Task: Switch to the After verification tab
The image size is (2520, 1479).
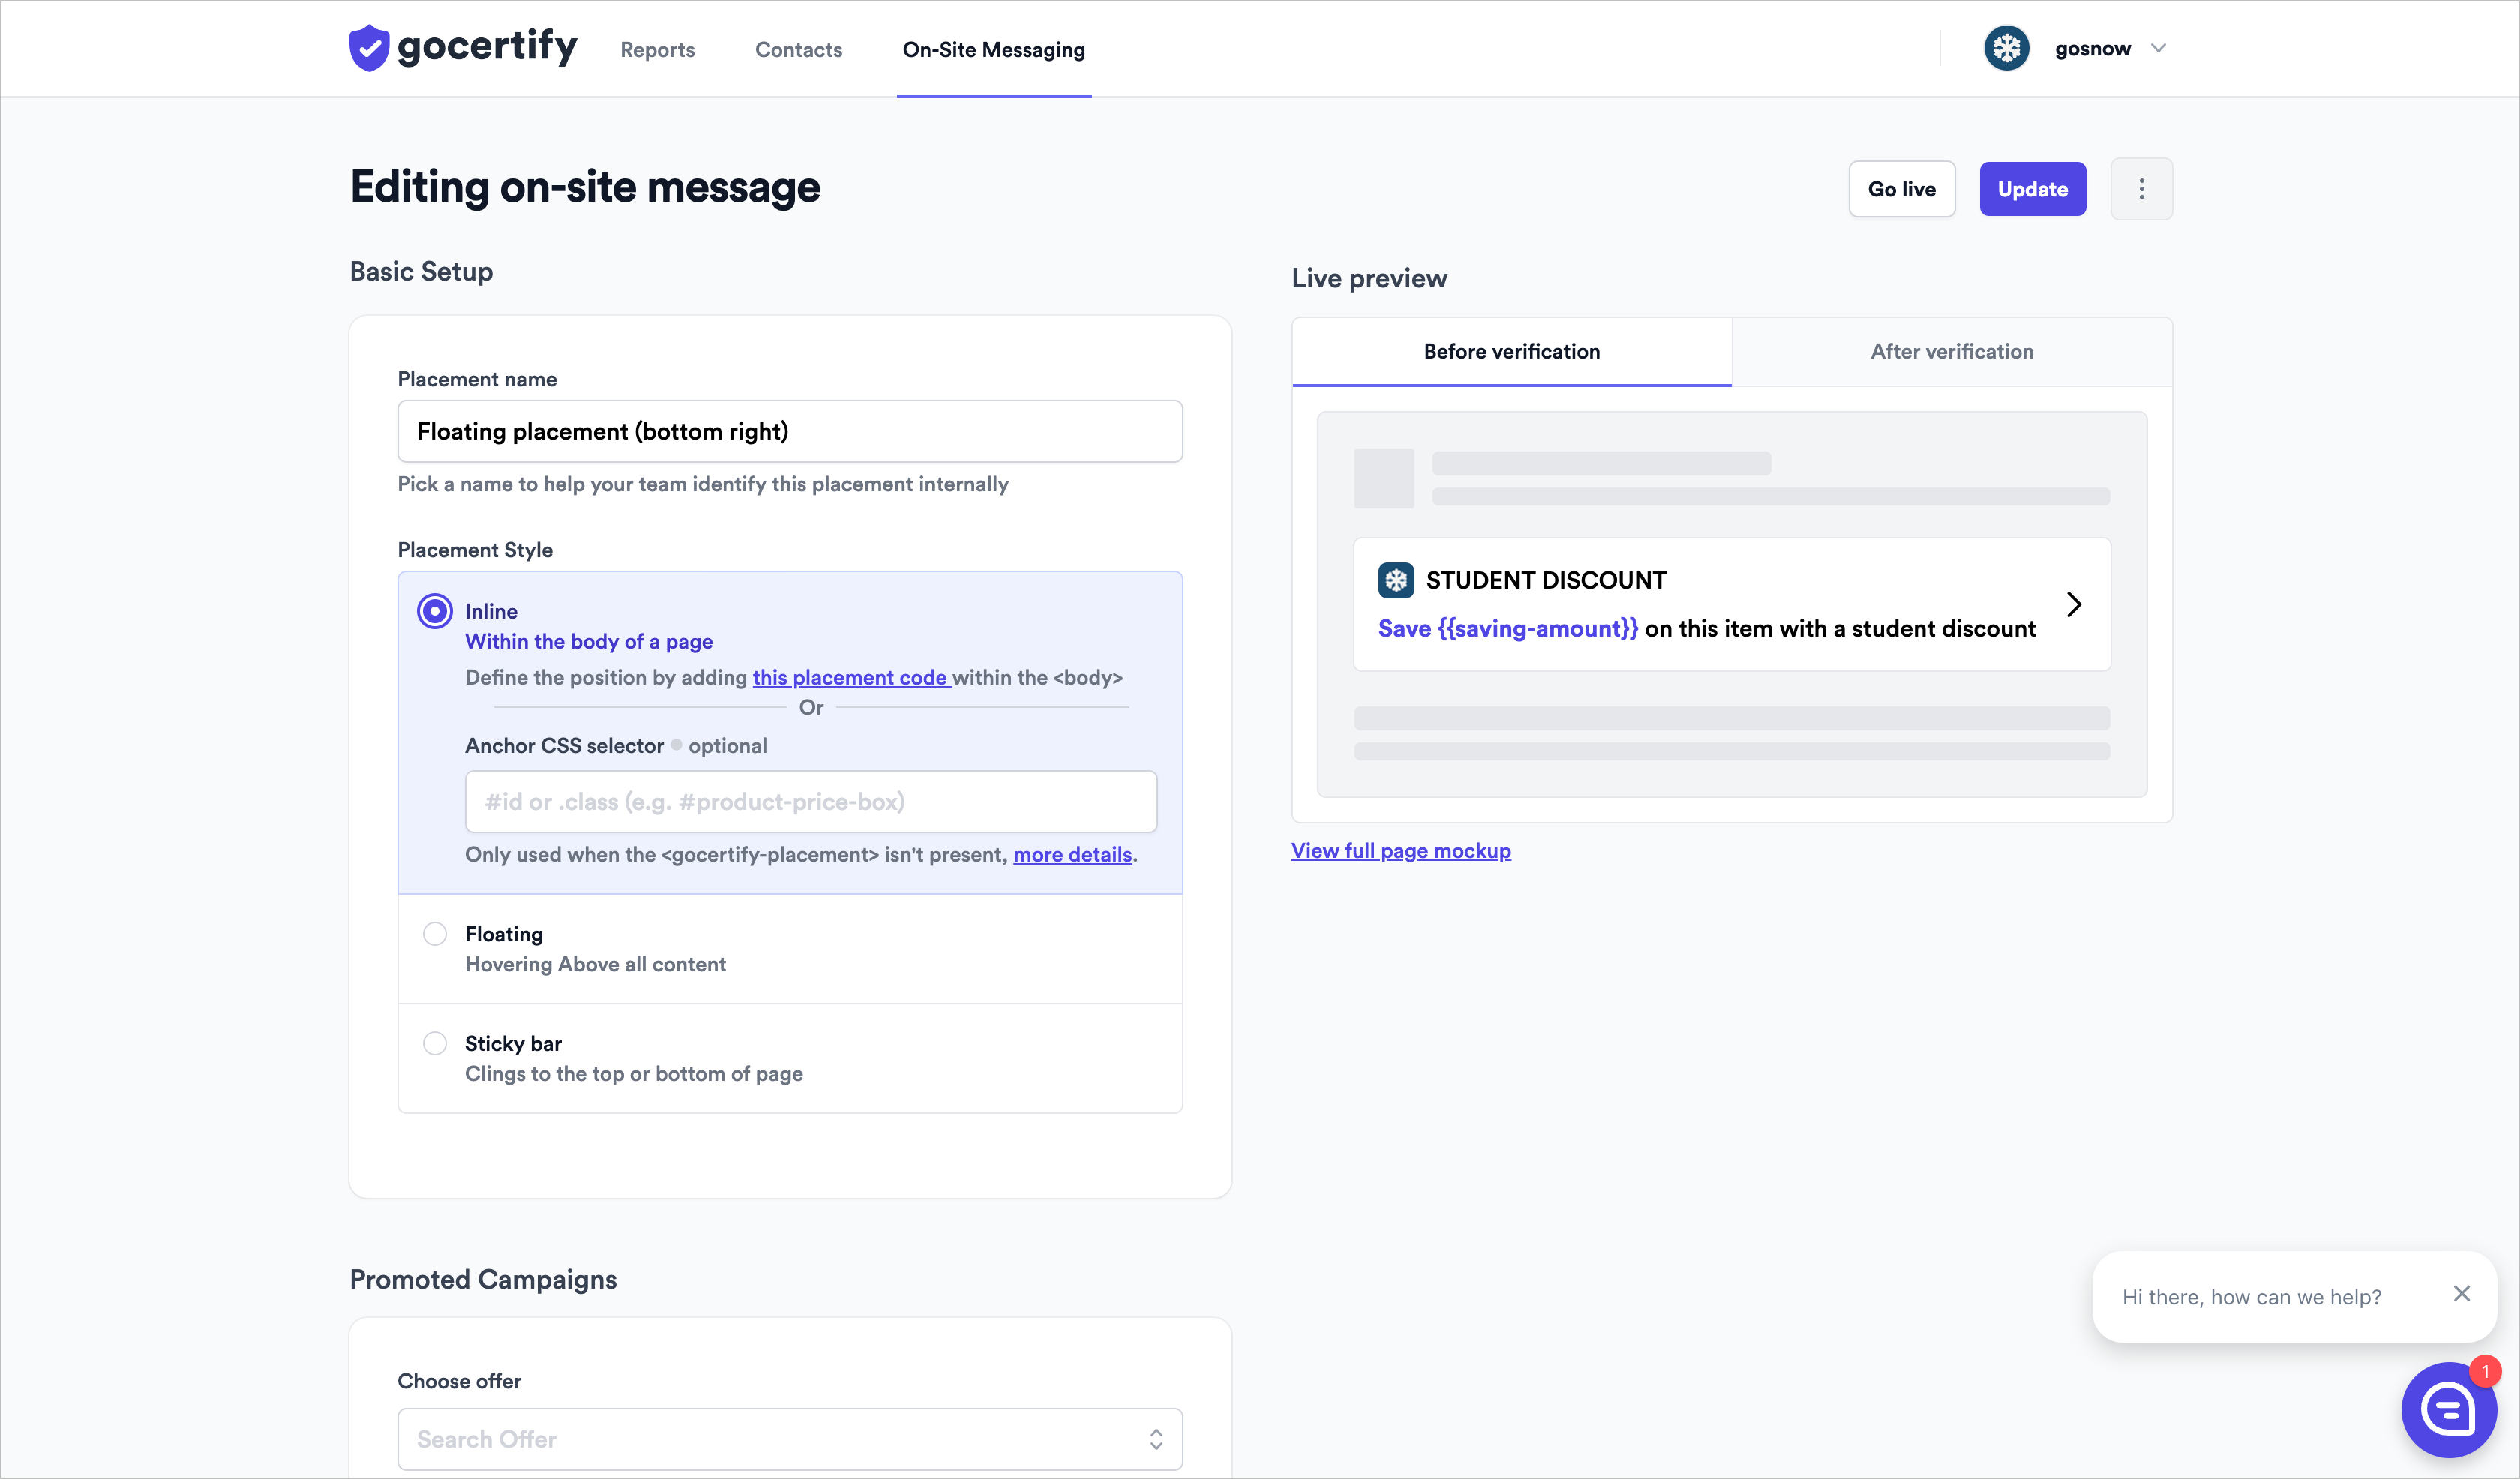Action: [x=1951, y=351]
